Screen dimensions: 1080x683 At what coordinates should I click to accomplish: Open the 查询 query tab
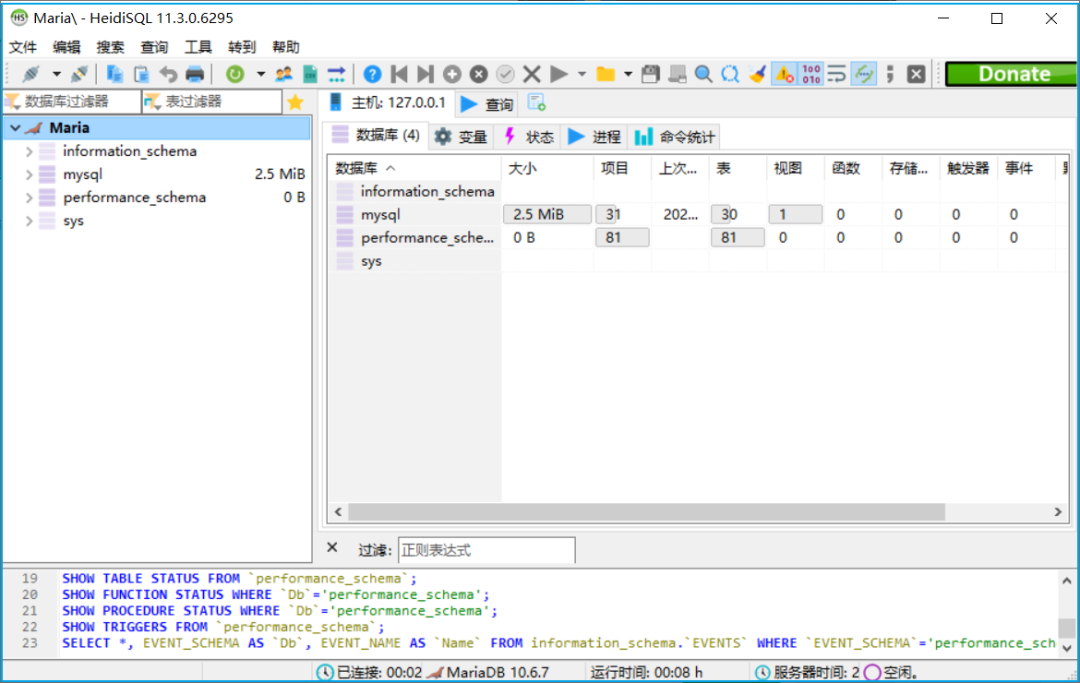(x=487, y=104)
